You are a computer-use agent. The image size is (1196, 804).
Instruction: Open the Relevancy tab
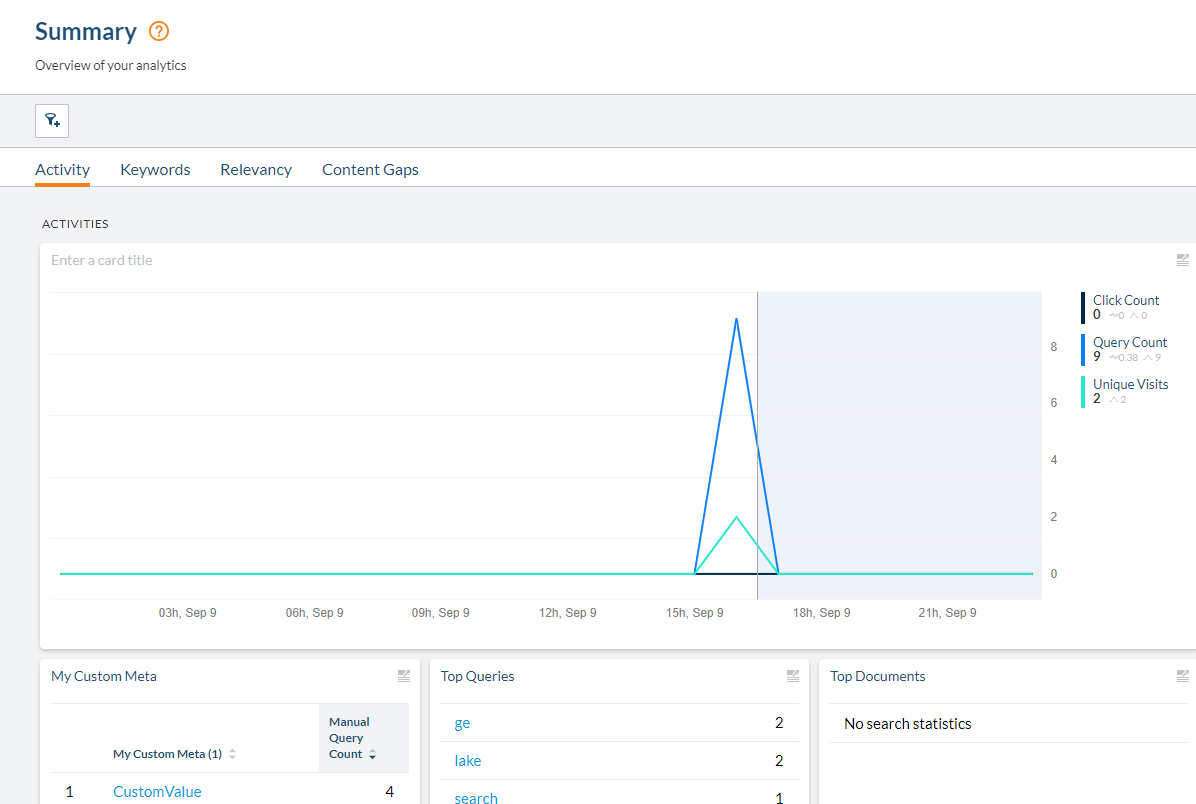click(x=256, y=169)
